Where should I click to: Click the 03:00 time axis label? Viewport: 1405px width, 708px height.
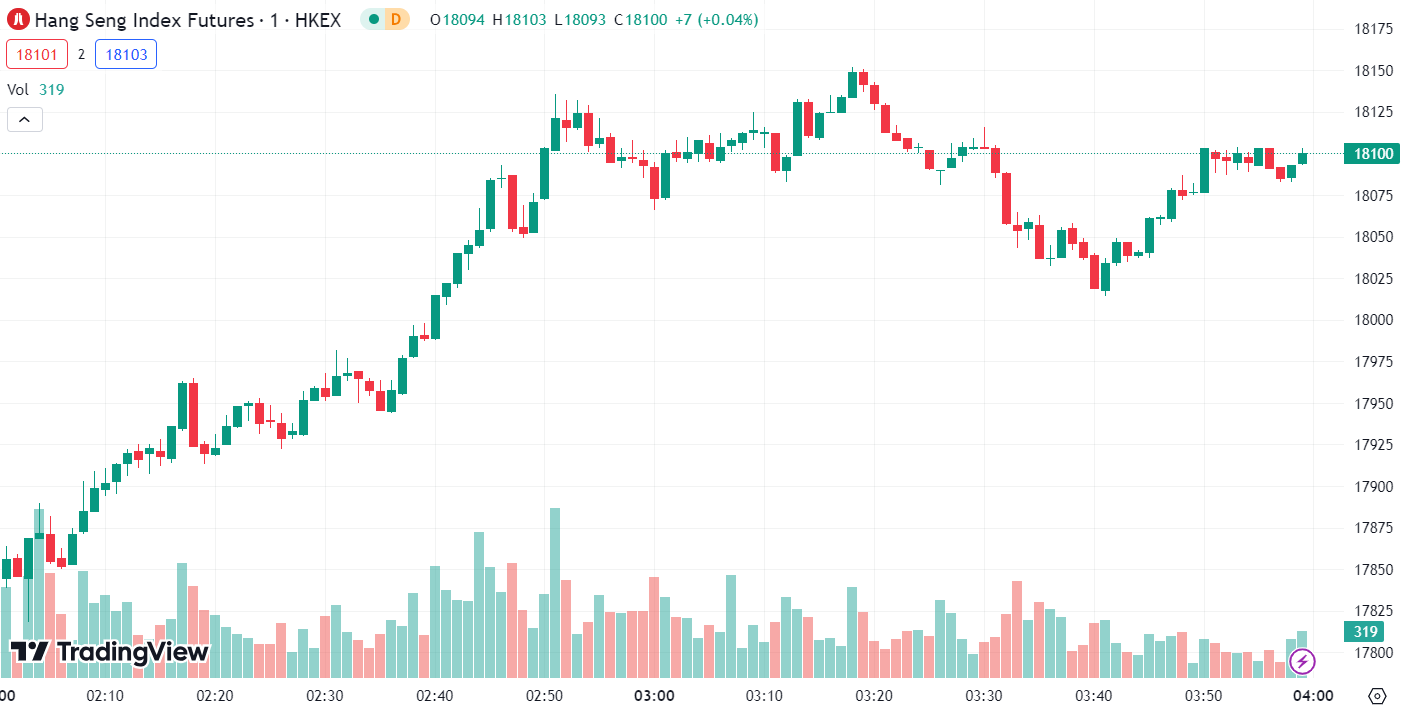click(654, 696)
